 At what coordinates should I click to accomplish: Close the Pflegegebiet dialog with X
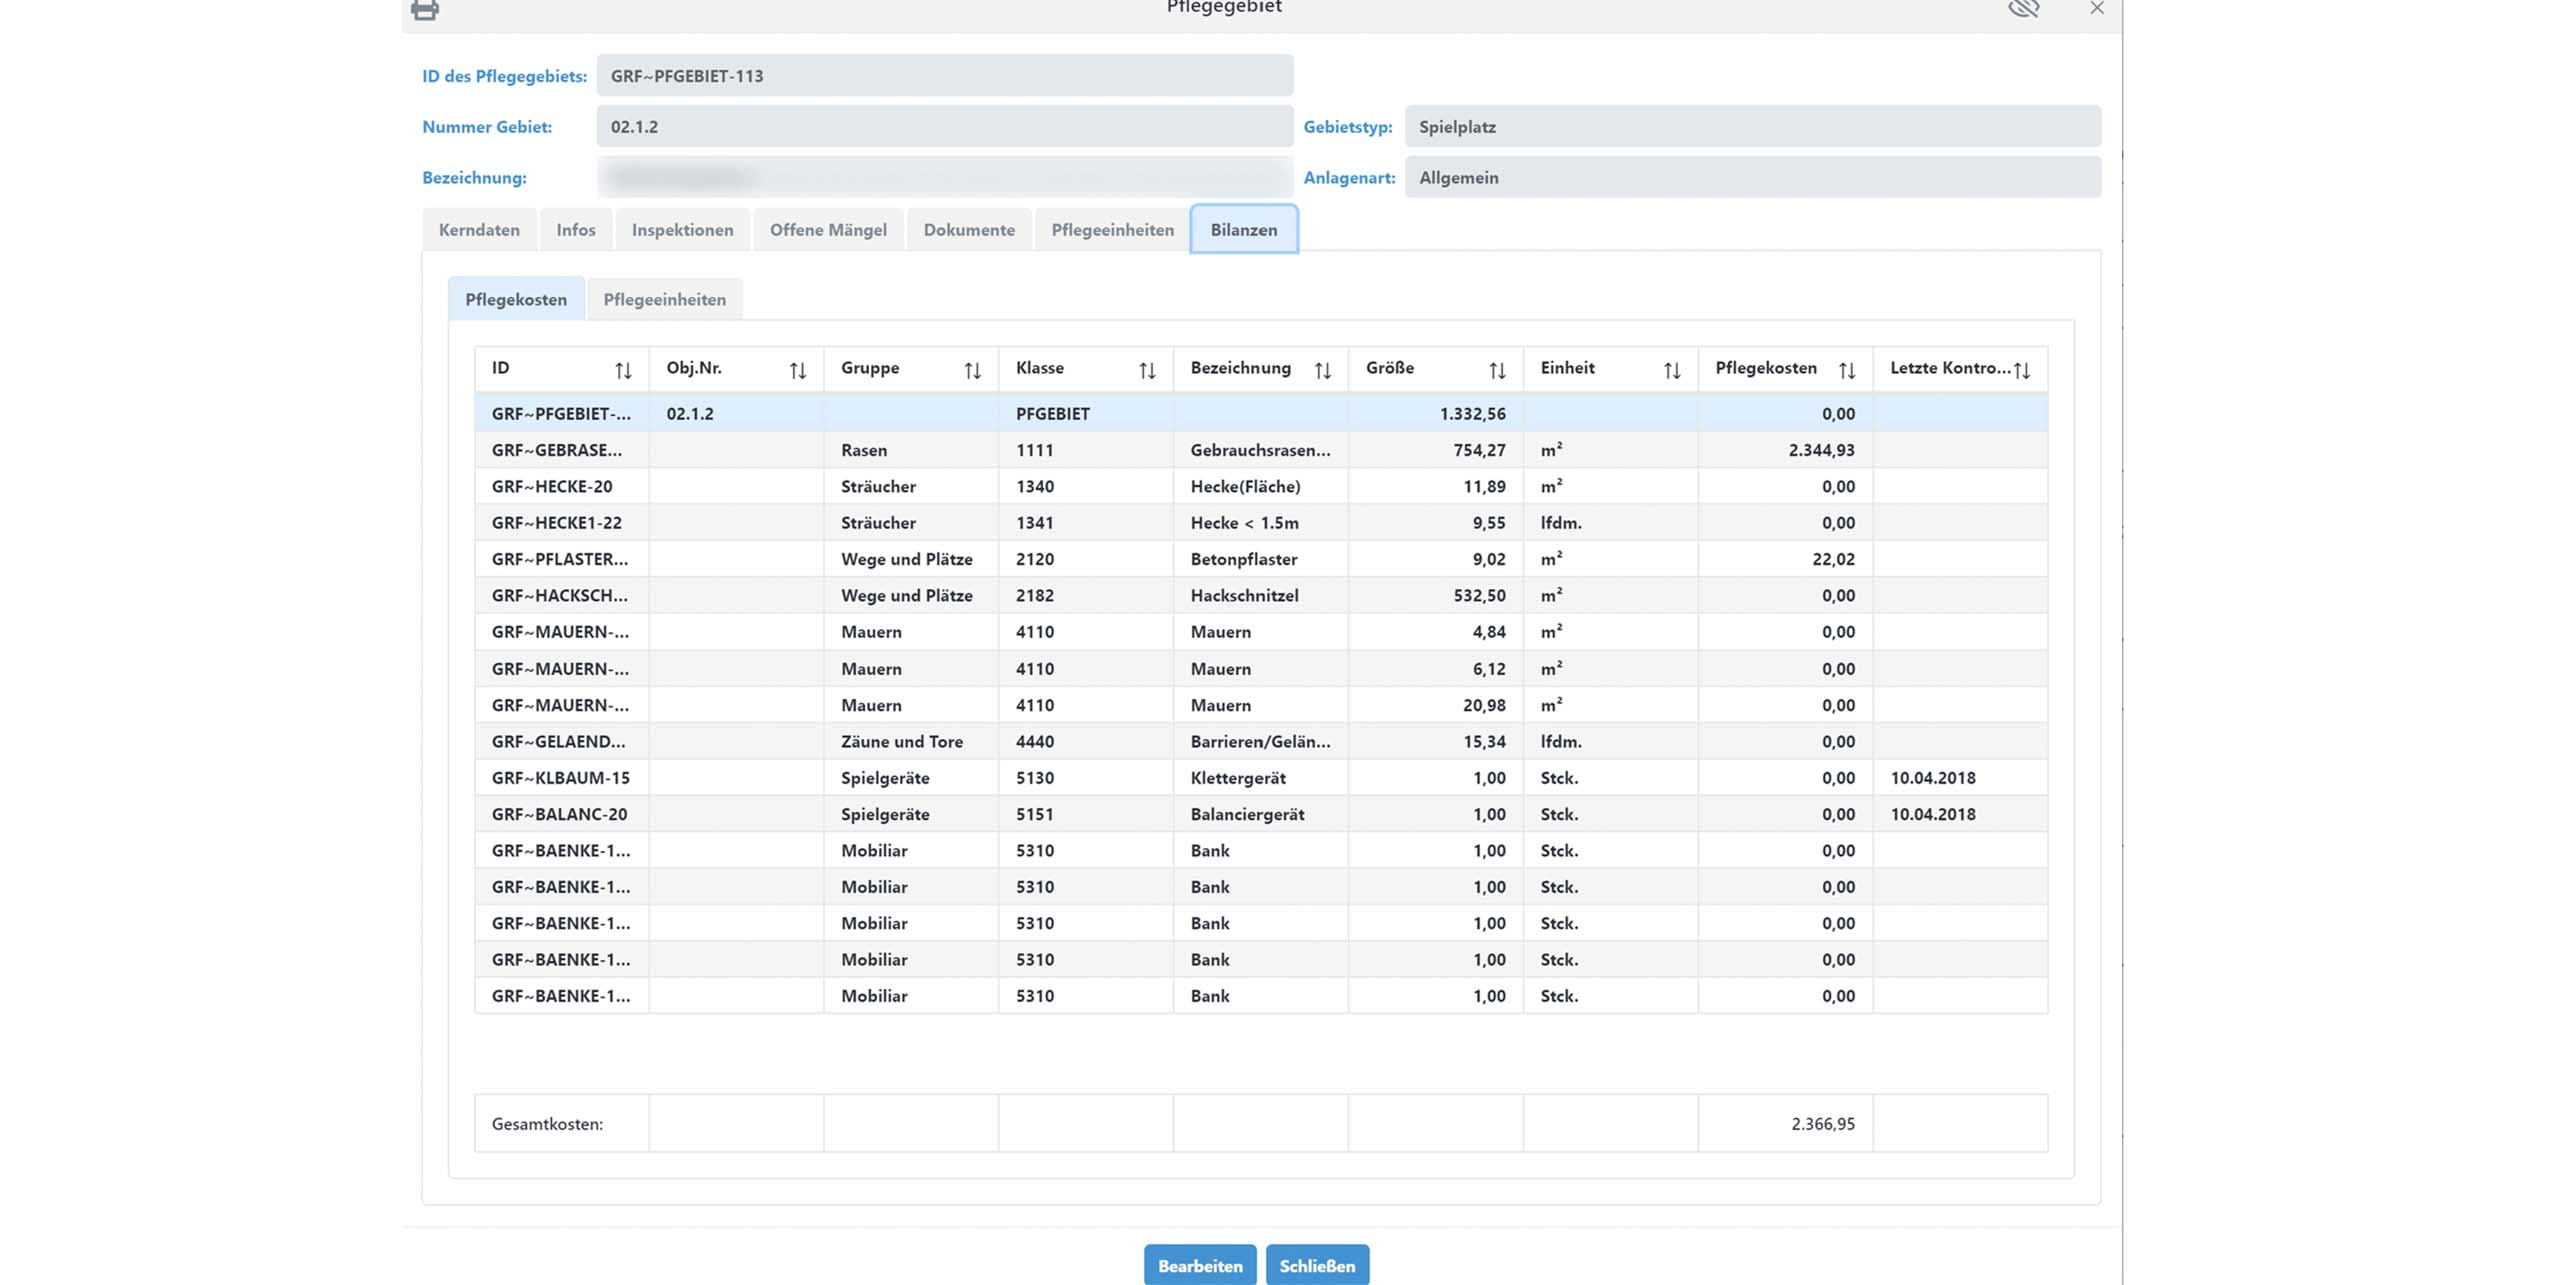click(x=2096, y=9)
